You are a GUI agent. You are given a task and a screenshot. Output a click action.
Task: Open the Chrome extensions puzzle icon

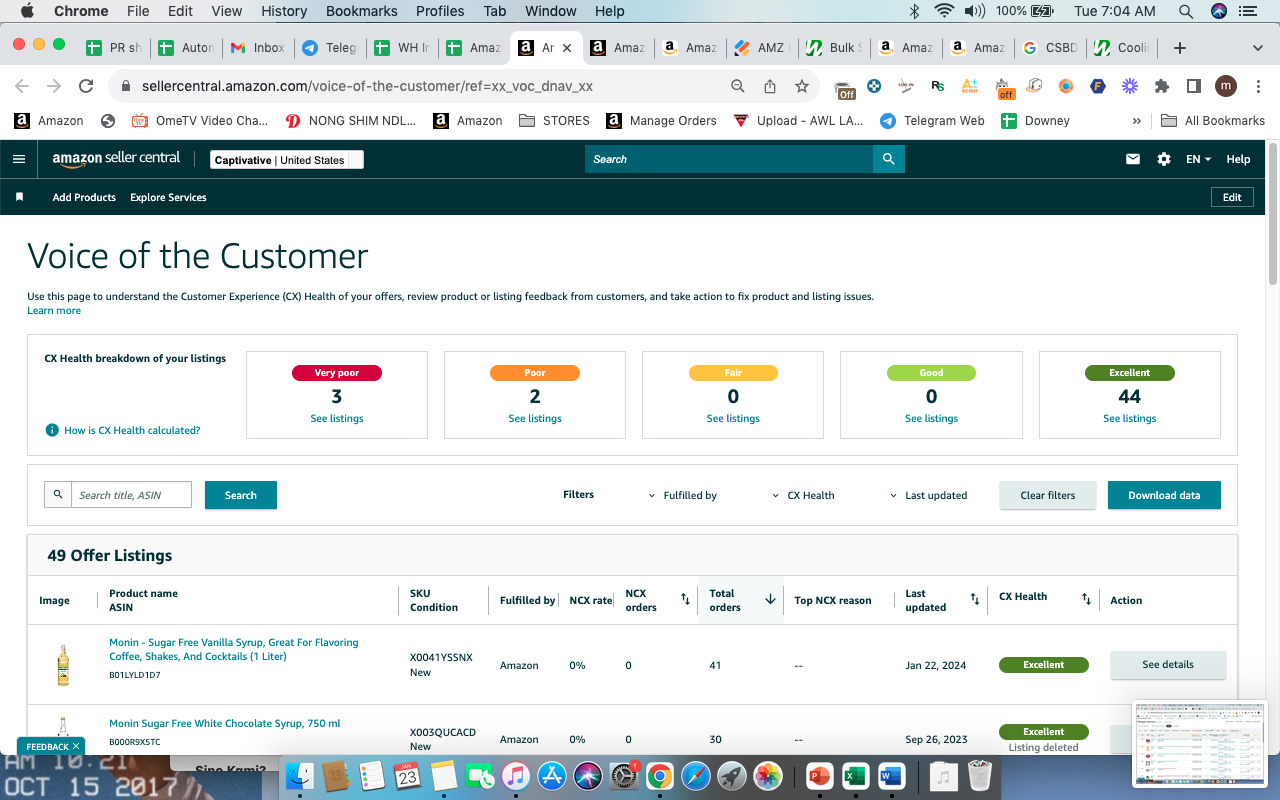click(1162, 86)
